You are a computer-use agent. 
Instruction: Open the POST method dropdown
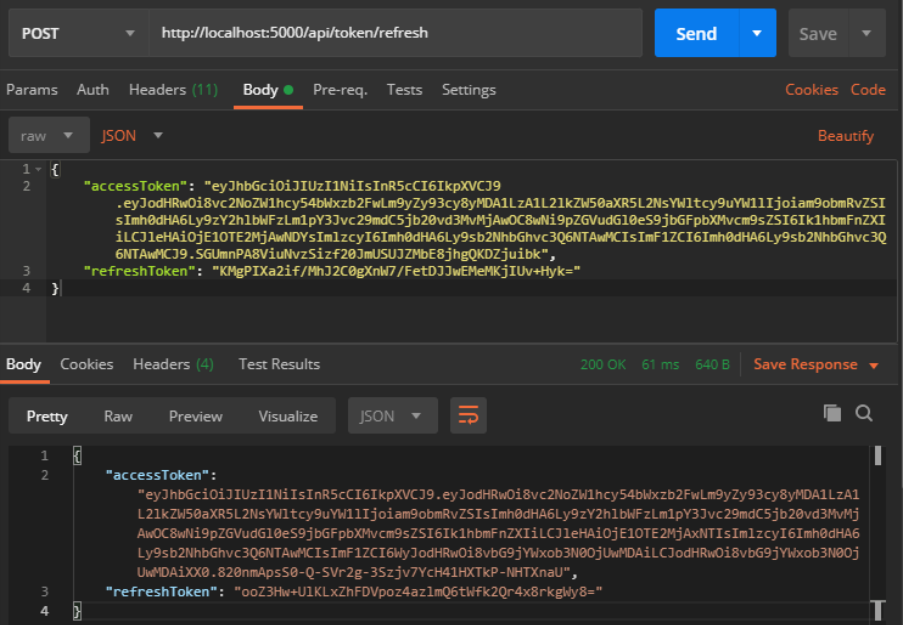[x=75, y=33]
